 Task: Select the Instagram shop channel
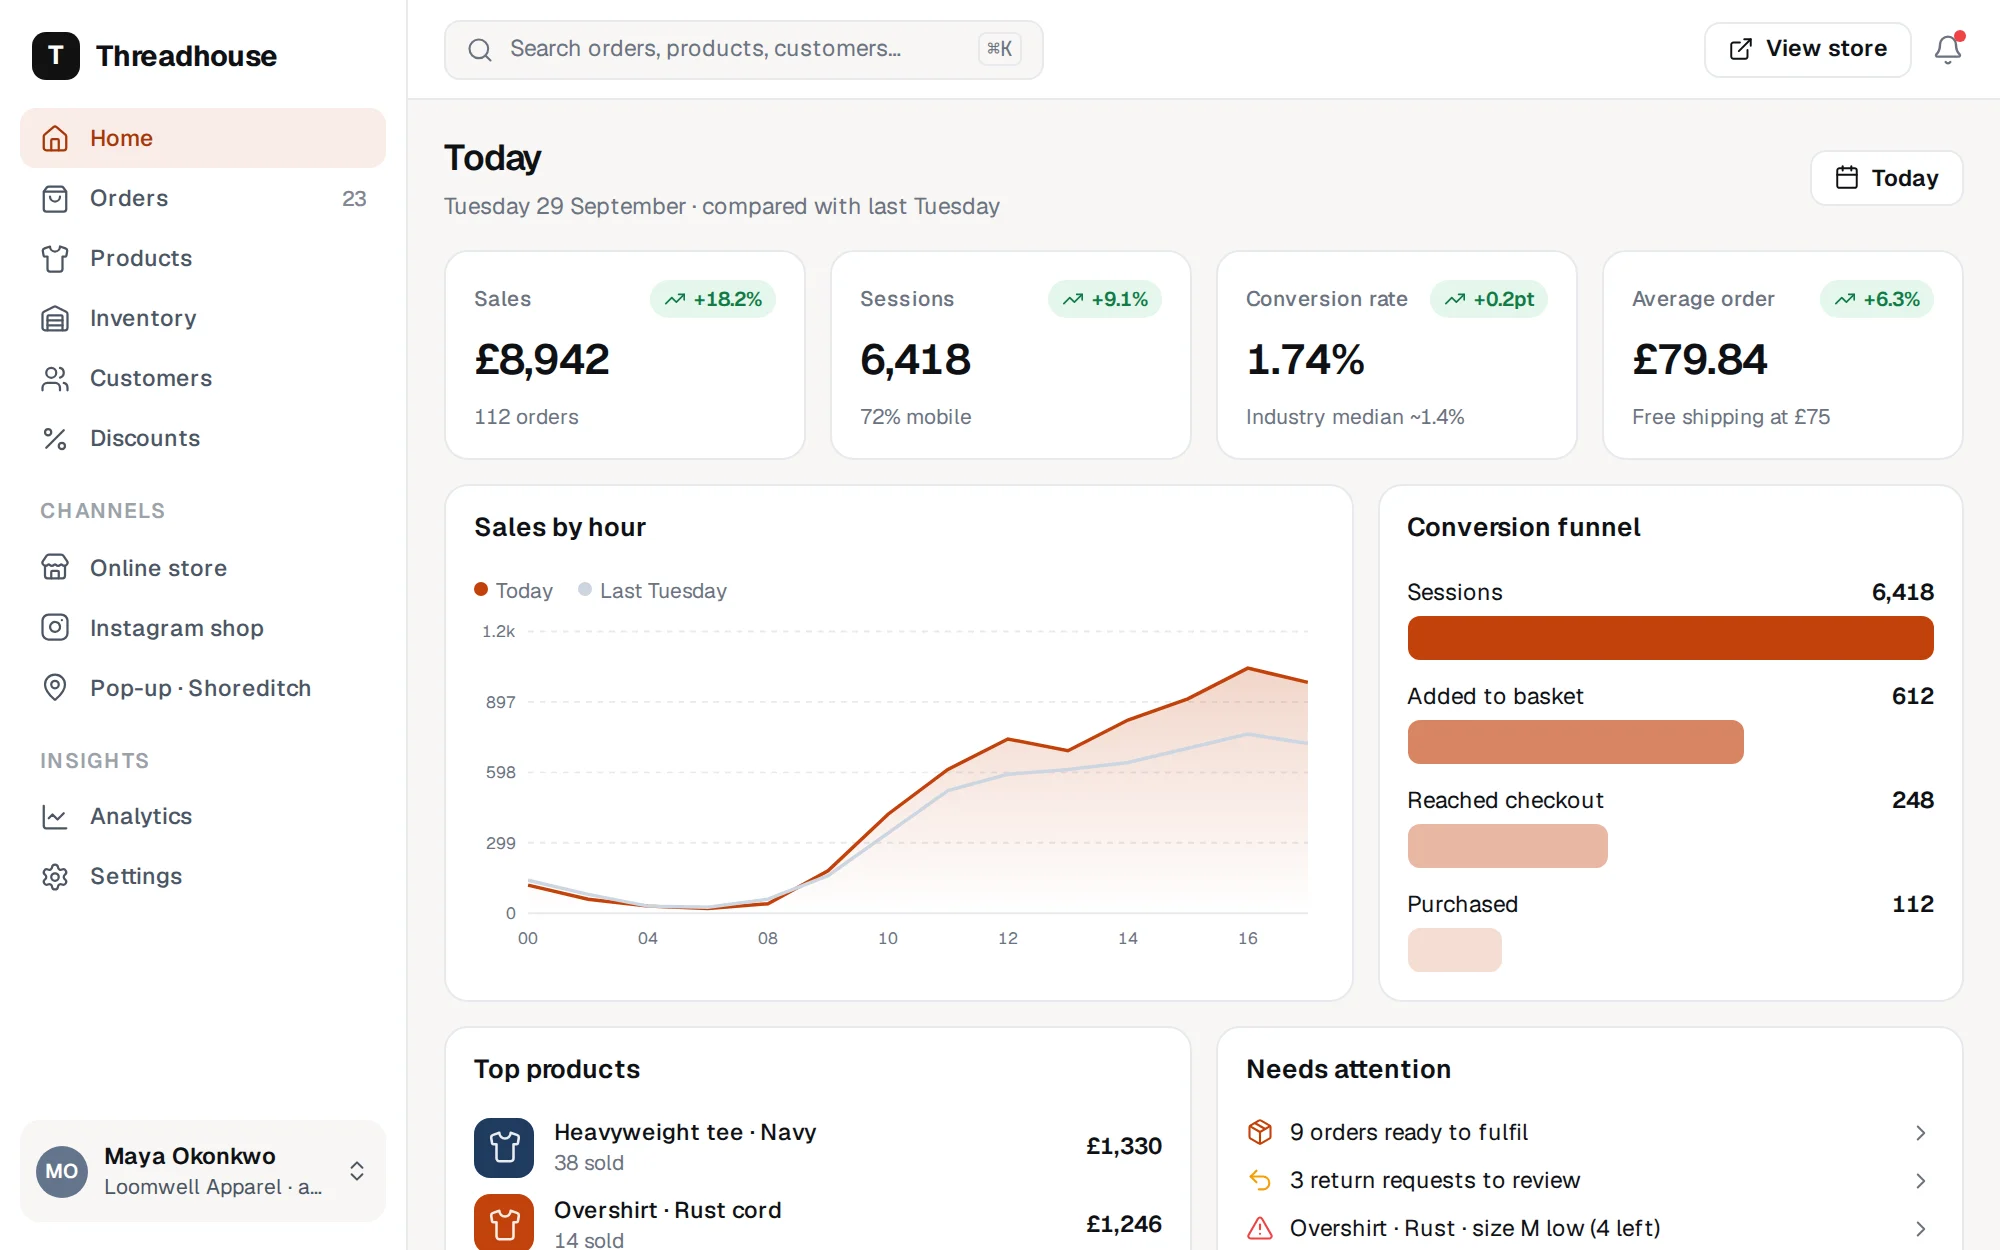pos(203,628)
